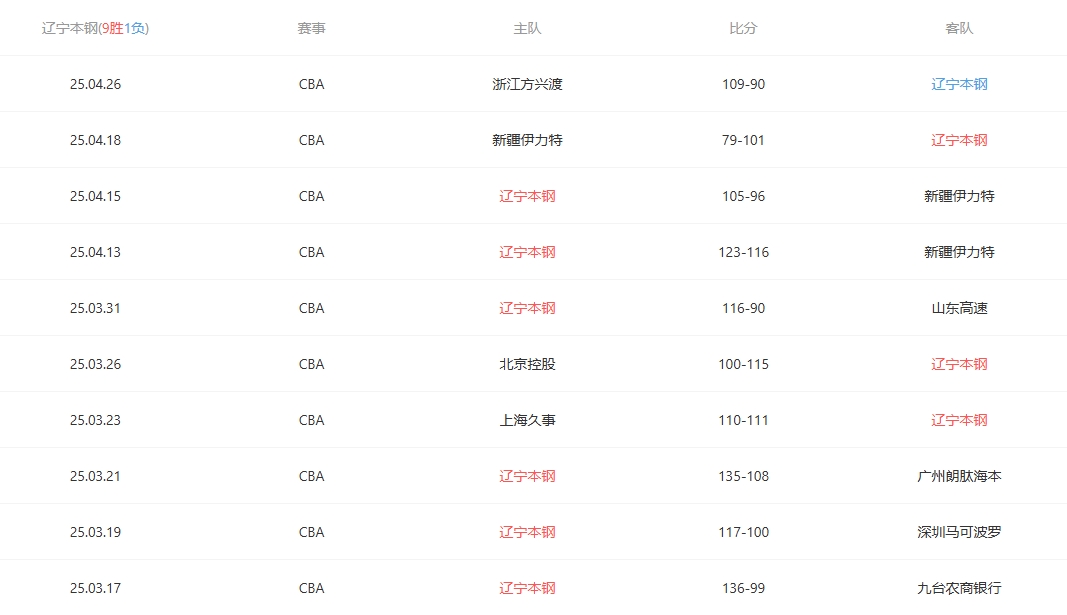Select blue 辽宁本钢 in the 25.04.26 row
Image resolution: width=1067 pixels, height=615 pixels.
click(959, 84)
